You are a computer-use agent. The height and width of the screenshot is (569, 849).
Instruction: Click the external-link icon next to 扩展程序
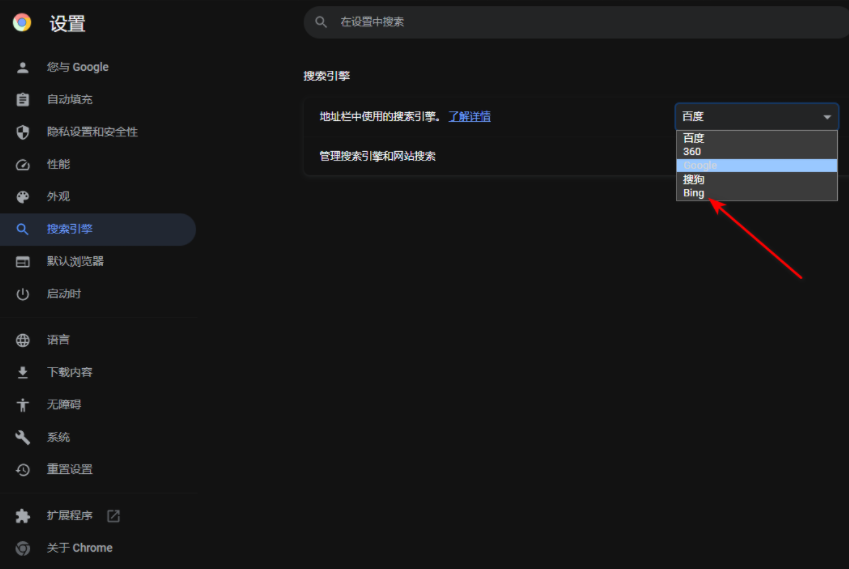coord(113,516)
